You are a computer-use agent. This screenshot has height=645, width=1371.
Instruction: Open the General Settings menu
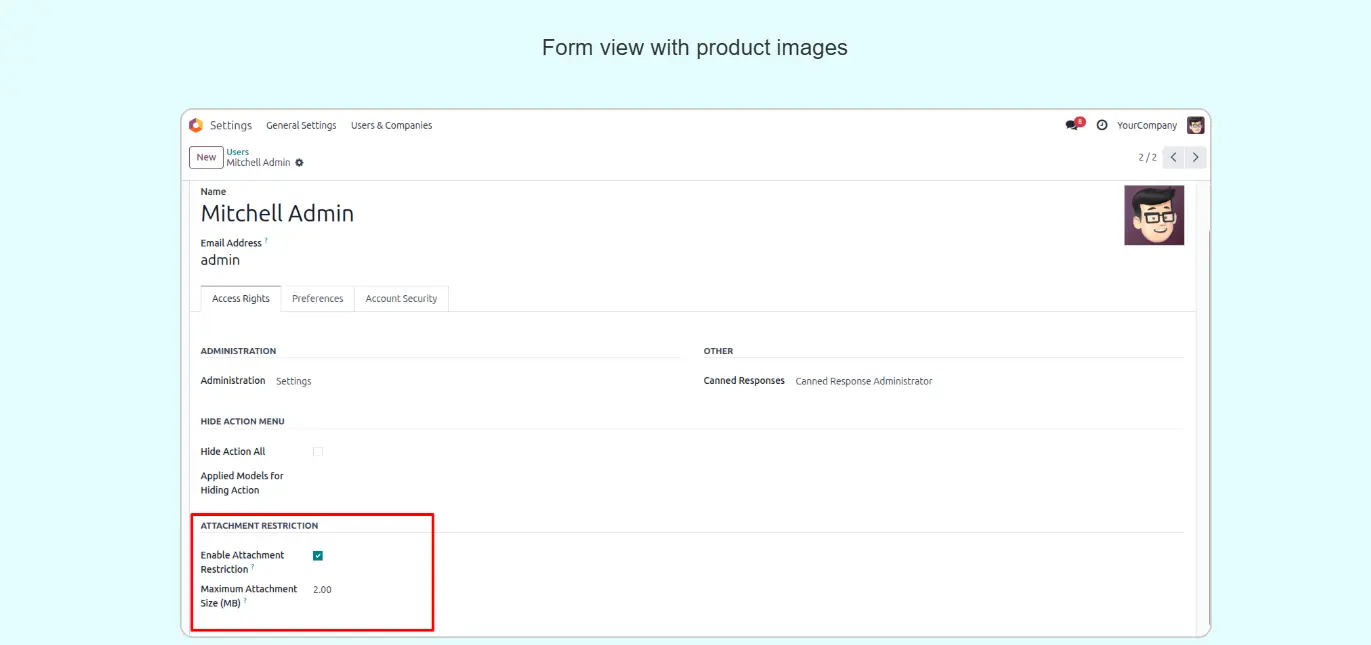click(301, 125)
